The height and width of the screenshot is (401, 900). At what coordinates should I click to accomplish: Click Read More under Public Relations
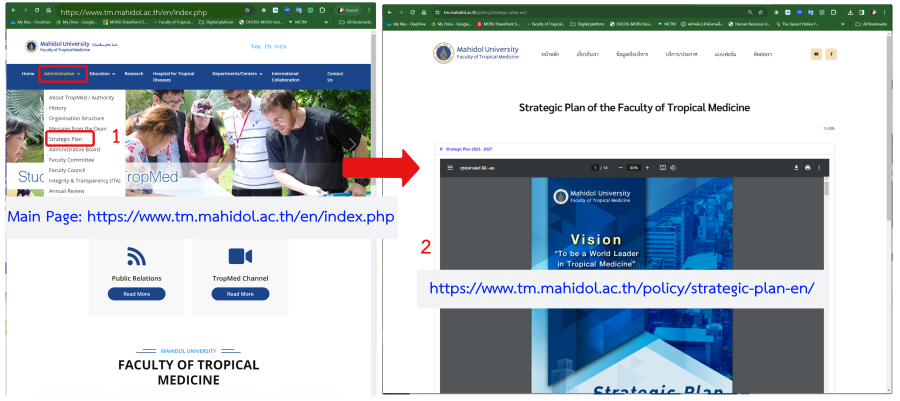tap(137, 294)
